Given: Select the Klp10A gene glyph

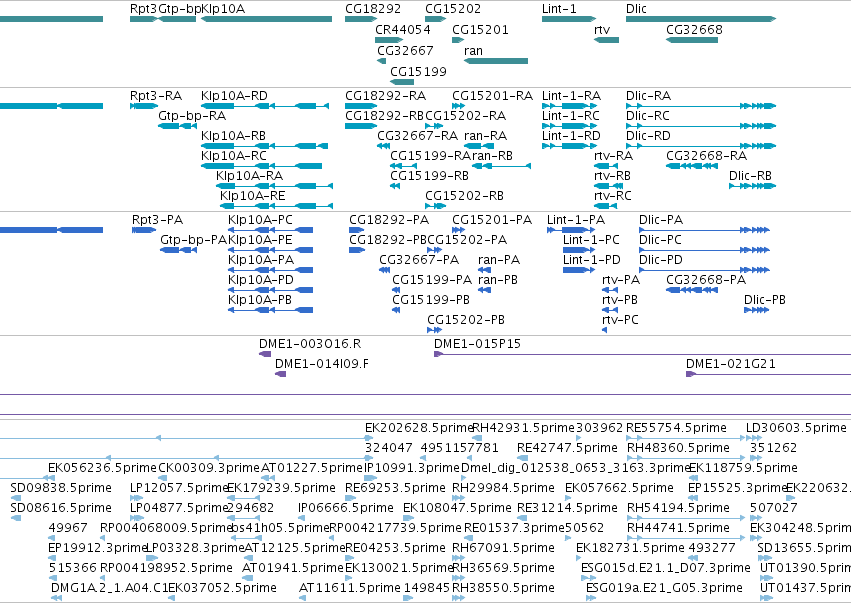Looking at the screenshot, I should (x=266, y=19).
